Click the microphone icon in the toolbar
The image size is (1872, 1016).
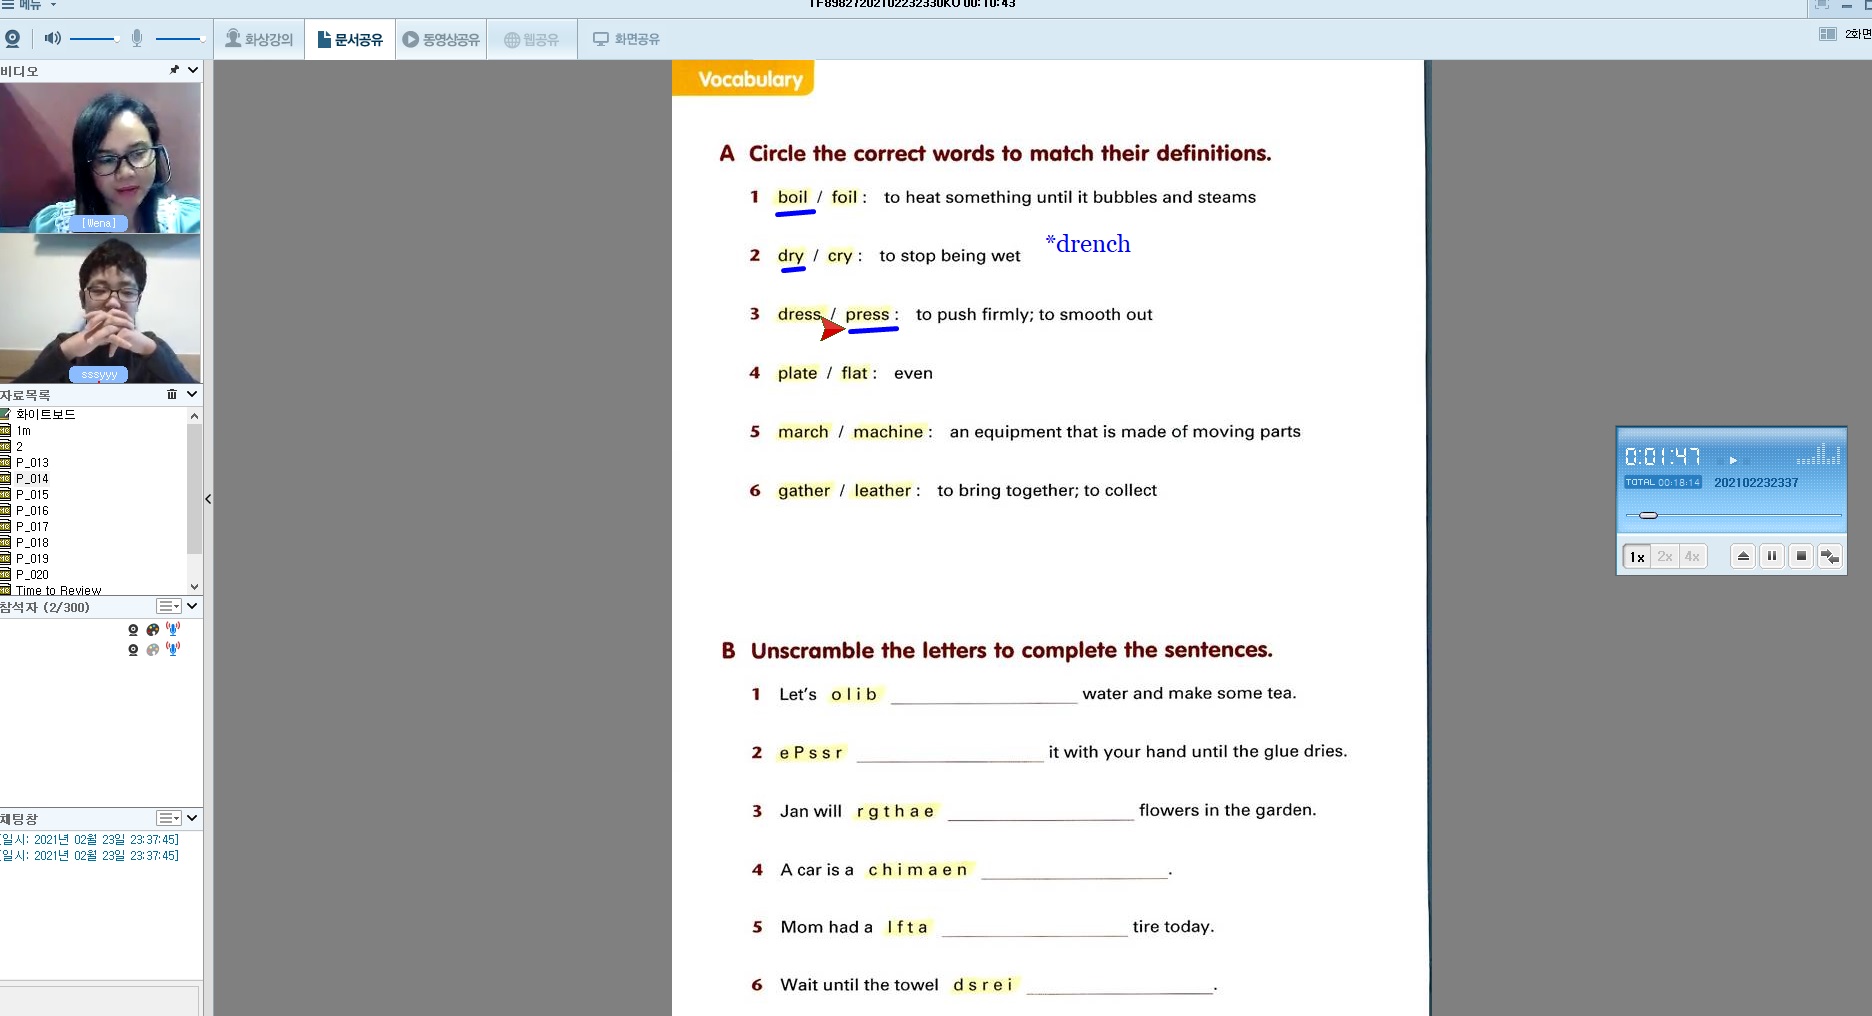pyautogui.click(x=137, y=38)
